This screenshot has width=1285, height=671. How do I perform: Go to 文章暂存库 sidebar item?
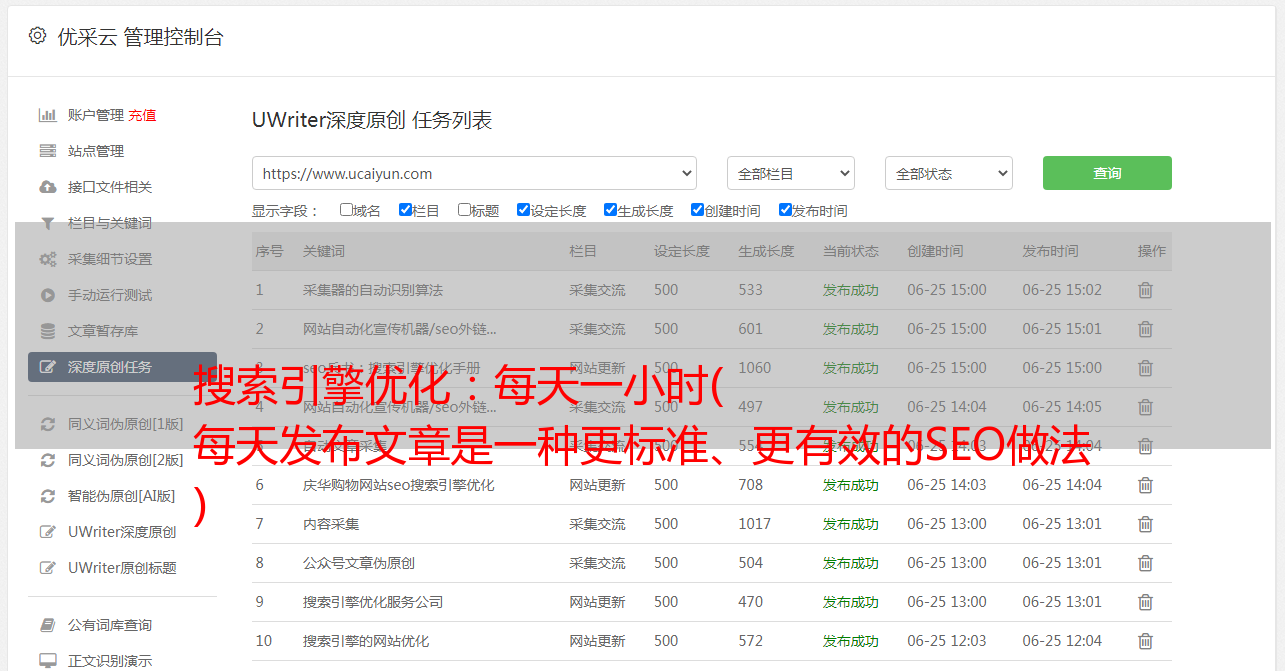point(103,331)
